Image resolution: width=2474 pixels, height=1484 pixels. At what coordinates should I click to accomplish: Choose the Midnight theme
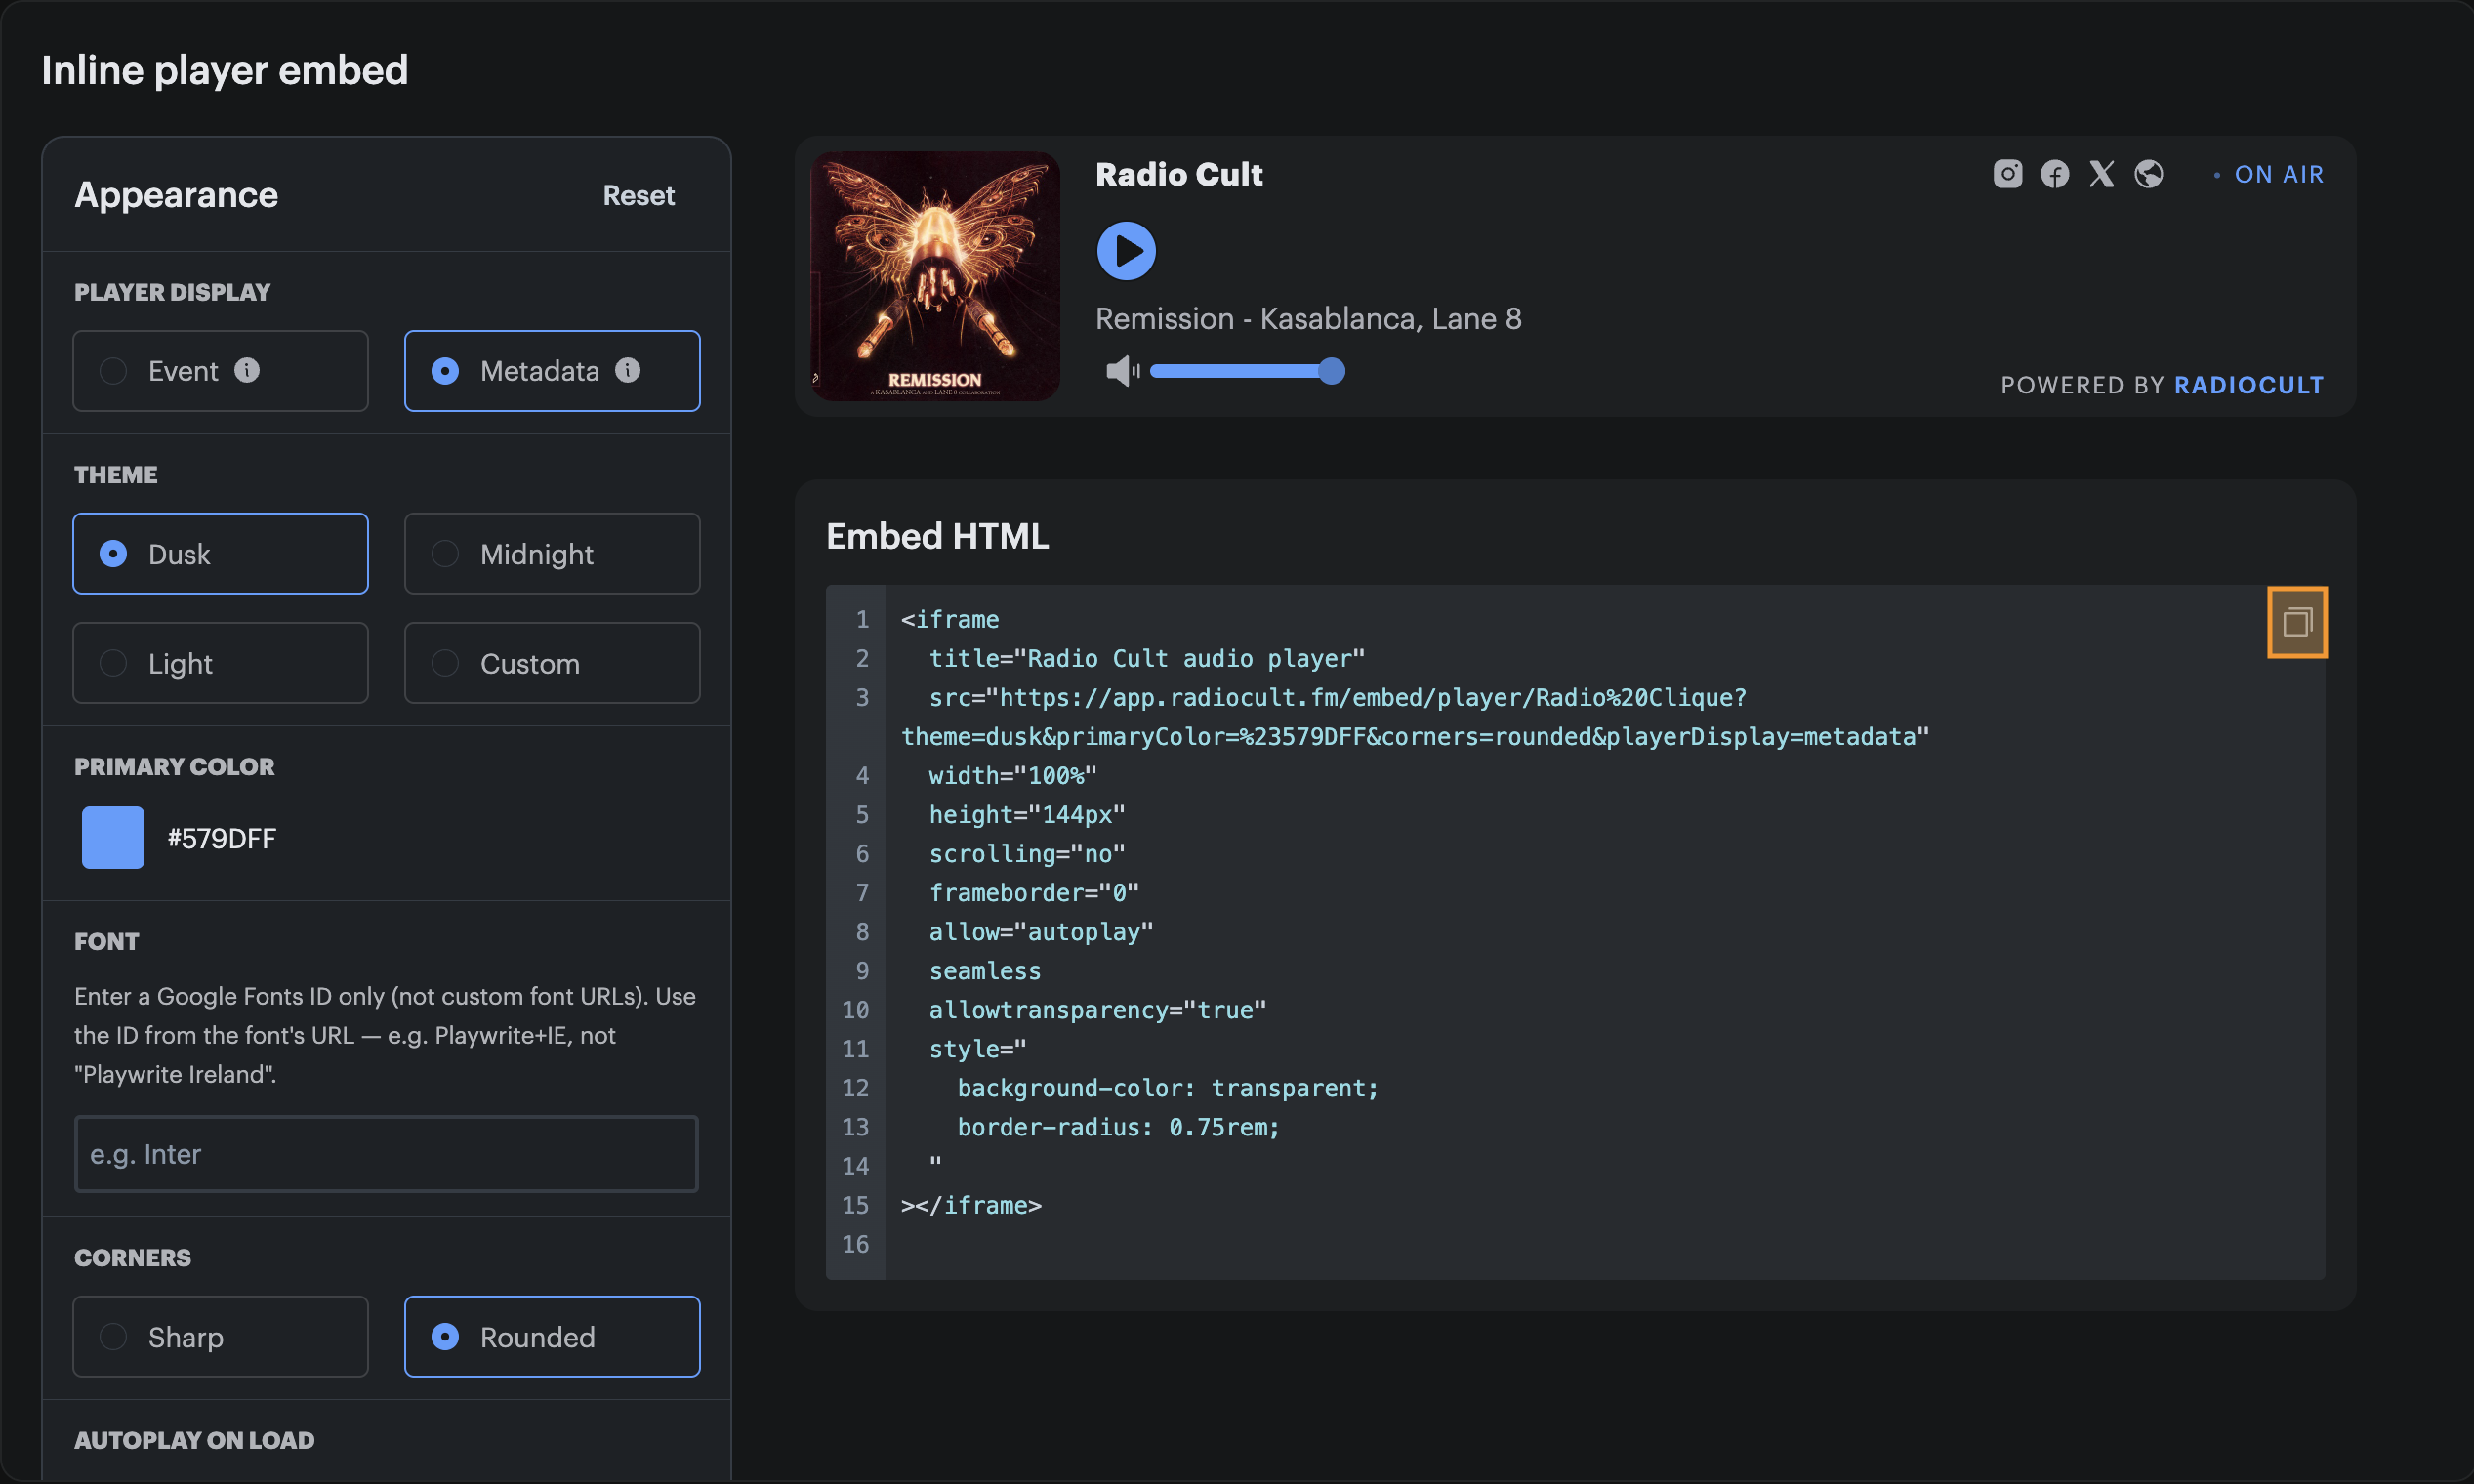click(552, 554)
